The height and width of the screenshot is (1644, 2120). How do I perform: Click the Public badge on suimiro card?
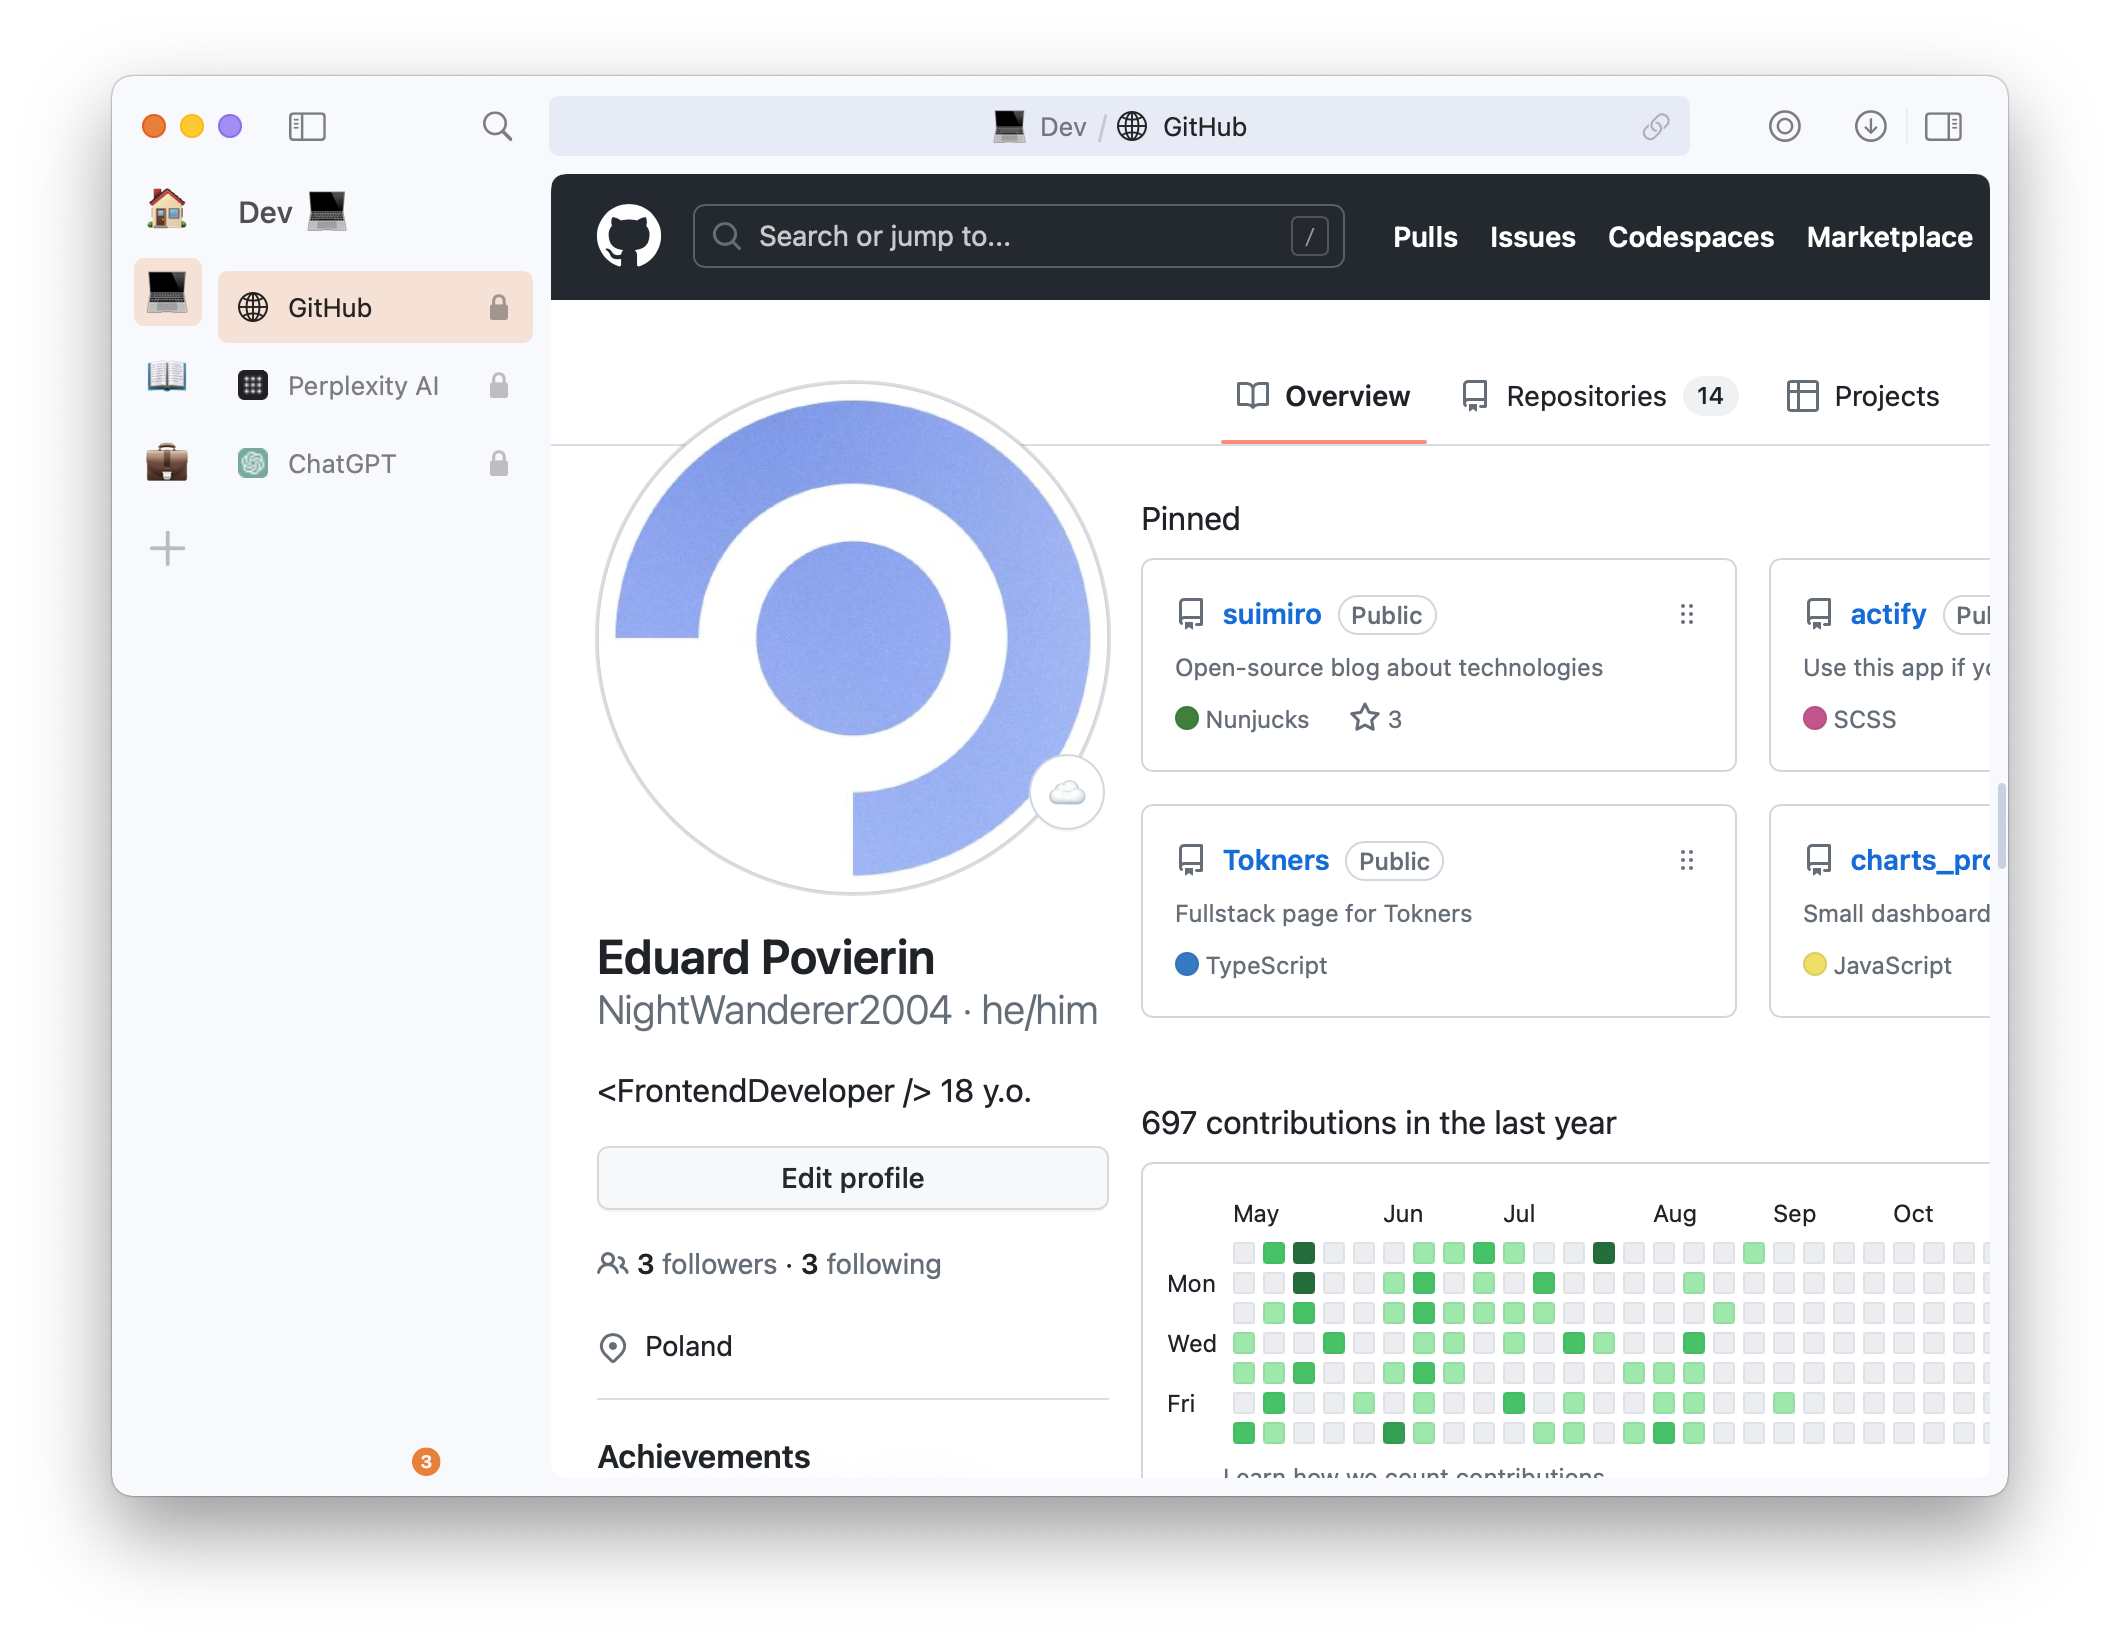click(1386, 615)
